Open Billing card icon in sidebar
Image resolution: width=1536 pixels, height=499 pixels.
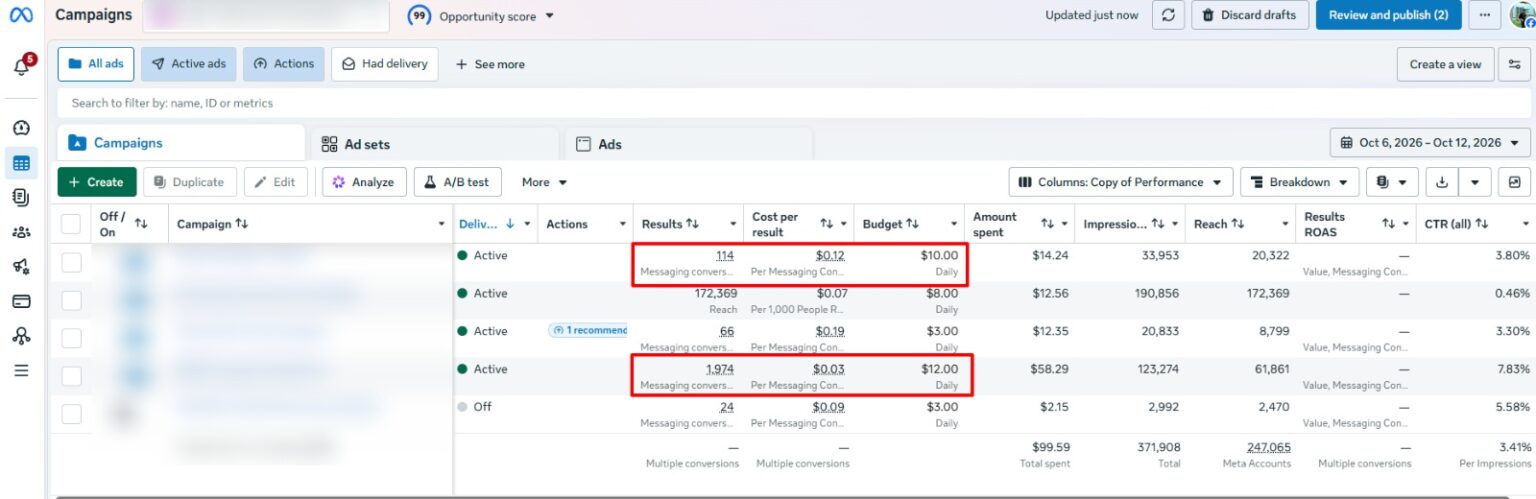(x=21, y=301)
